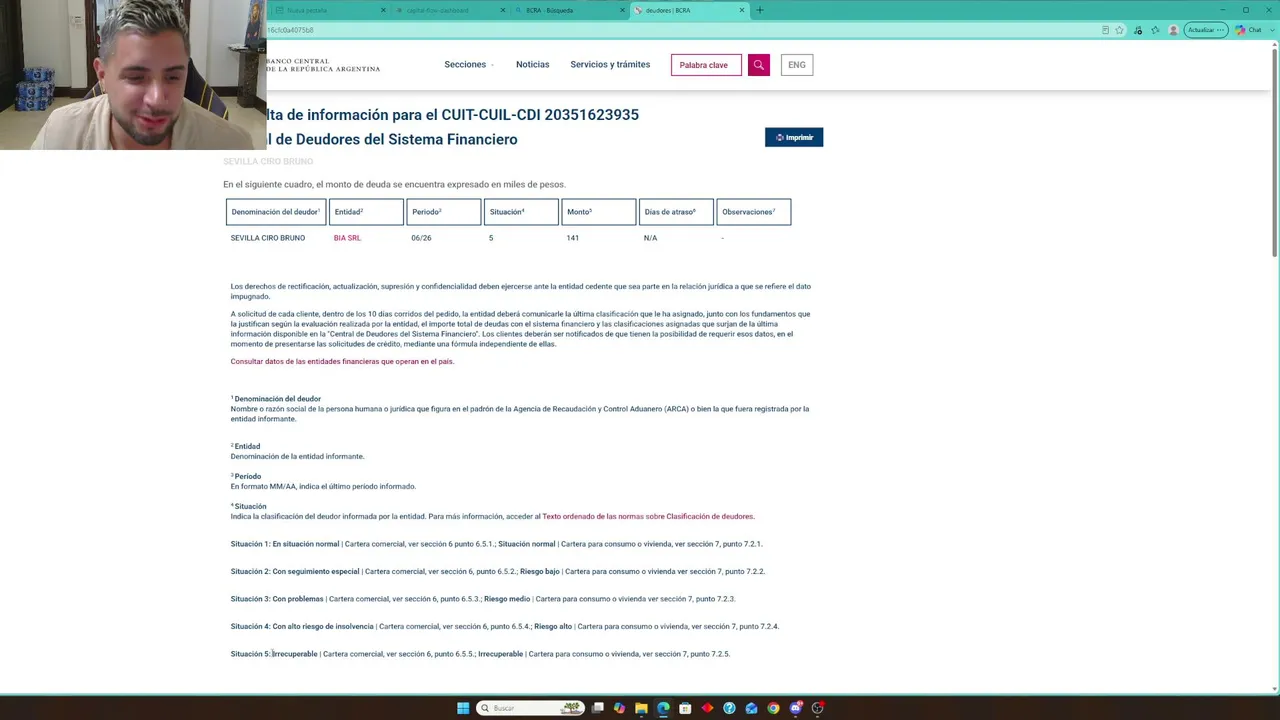Open browser profile avatar icon
The height and width of the screenshot is (720, 1280).
pos(1173,30)
